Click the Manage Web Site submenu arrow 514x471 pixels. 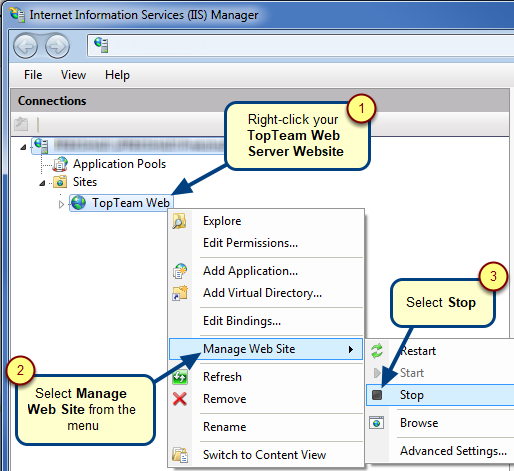click(351, 349)
